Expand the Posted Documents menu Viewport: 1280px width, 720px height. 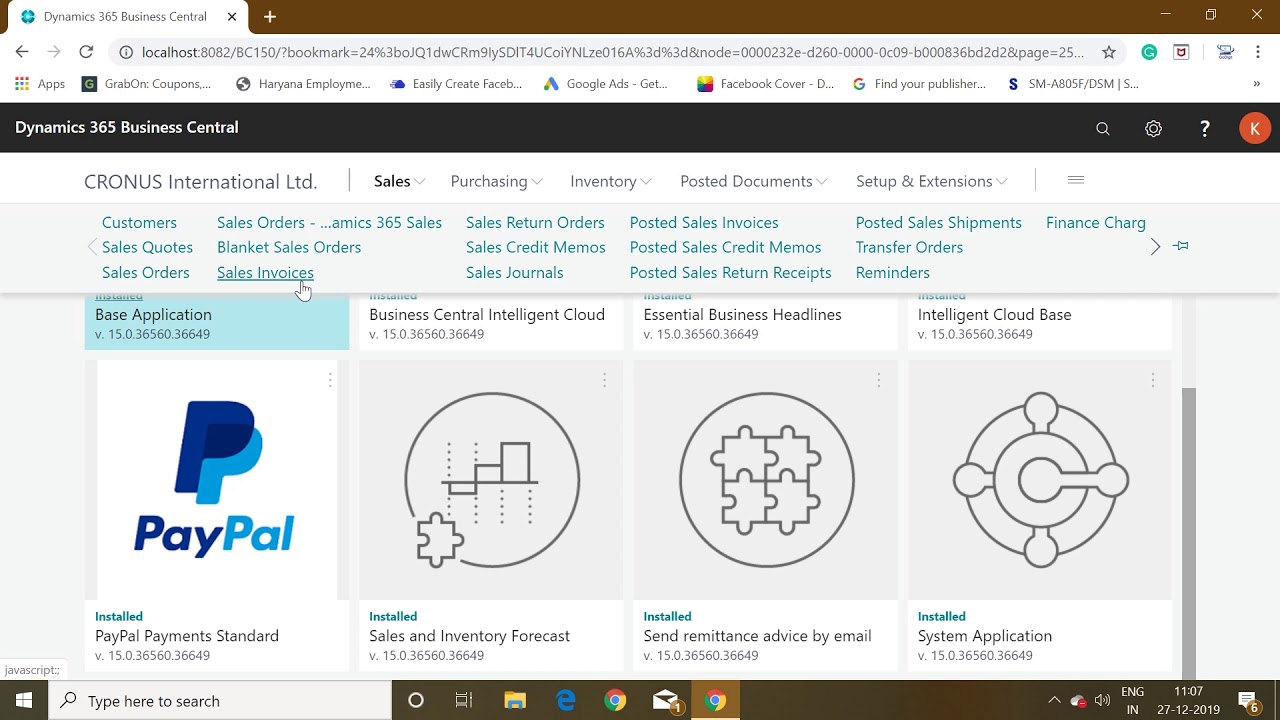(x=753, y=181)
